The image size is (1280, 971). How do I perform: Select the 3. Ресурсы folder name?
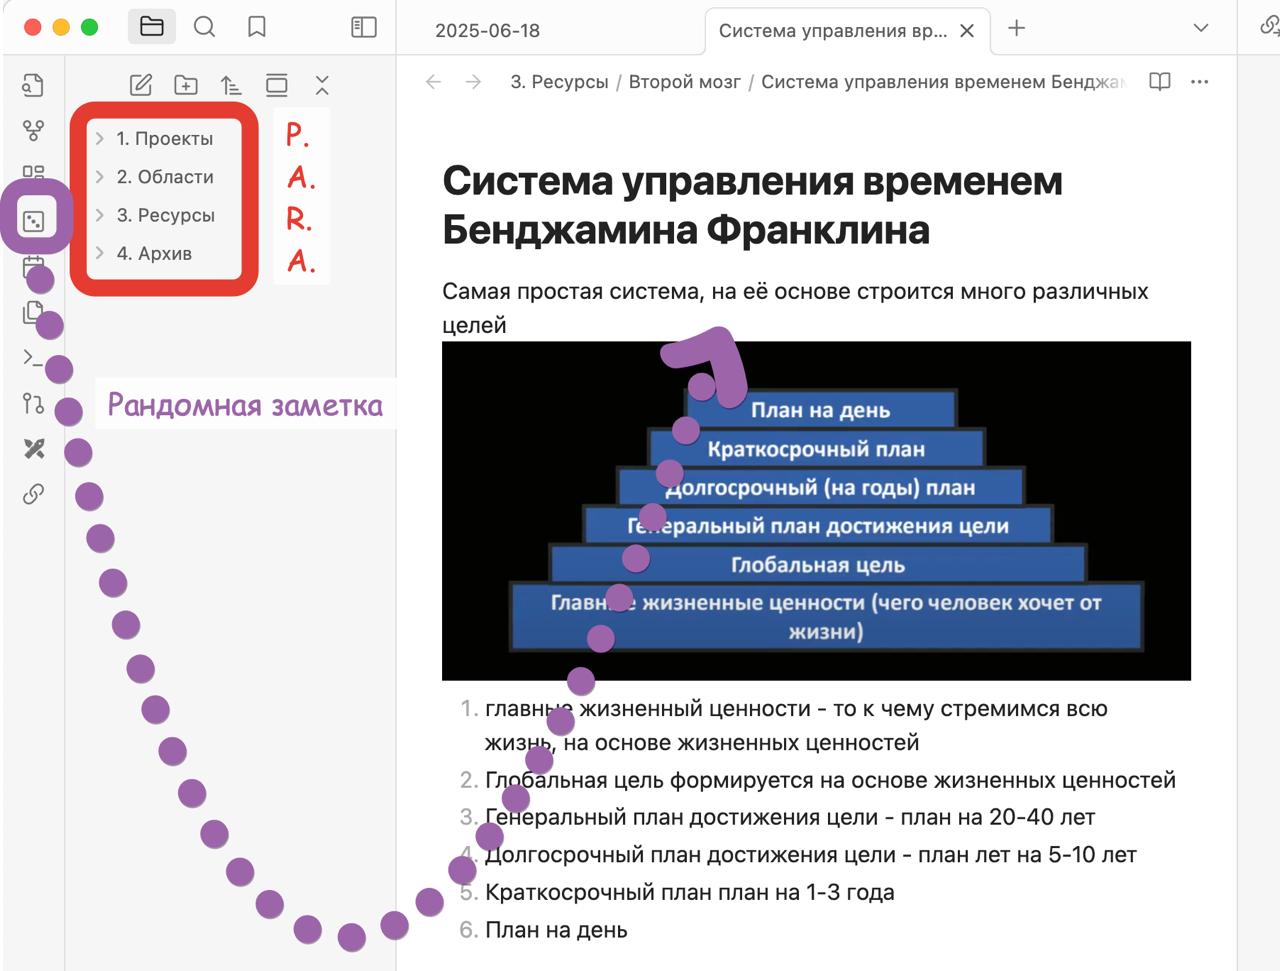166,215
